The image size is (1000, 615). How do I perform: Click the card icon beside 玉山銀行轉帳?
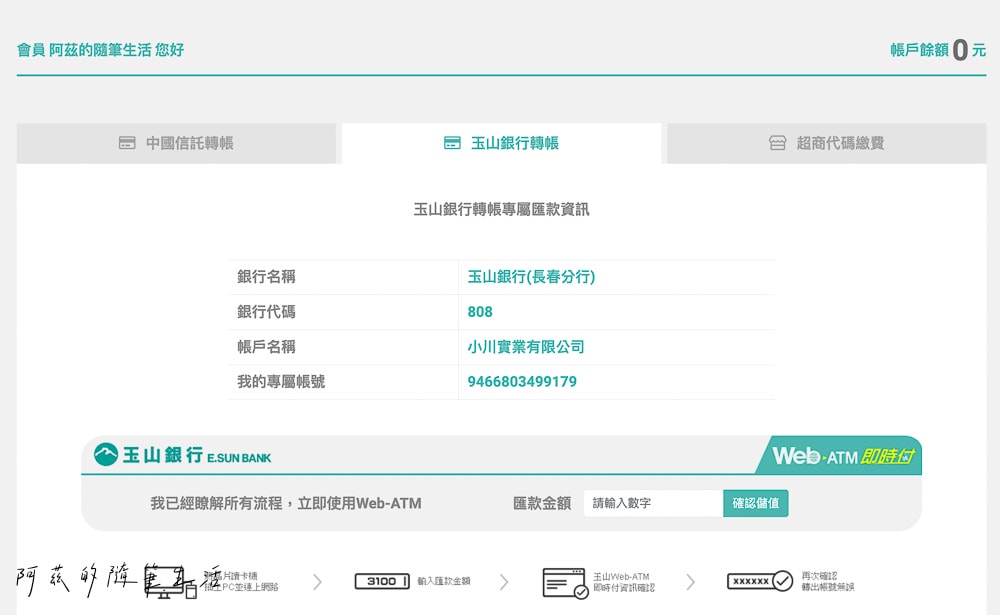tap(452, 143)
